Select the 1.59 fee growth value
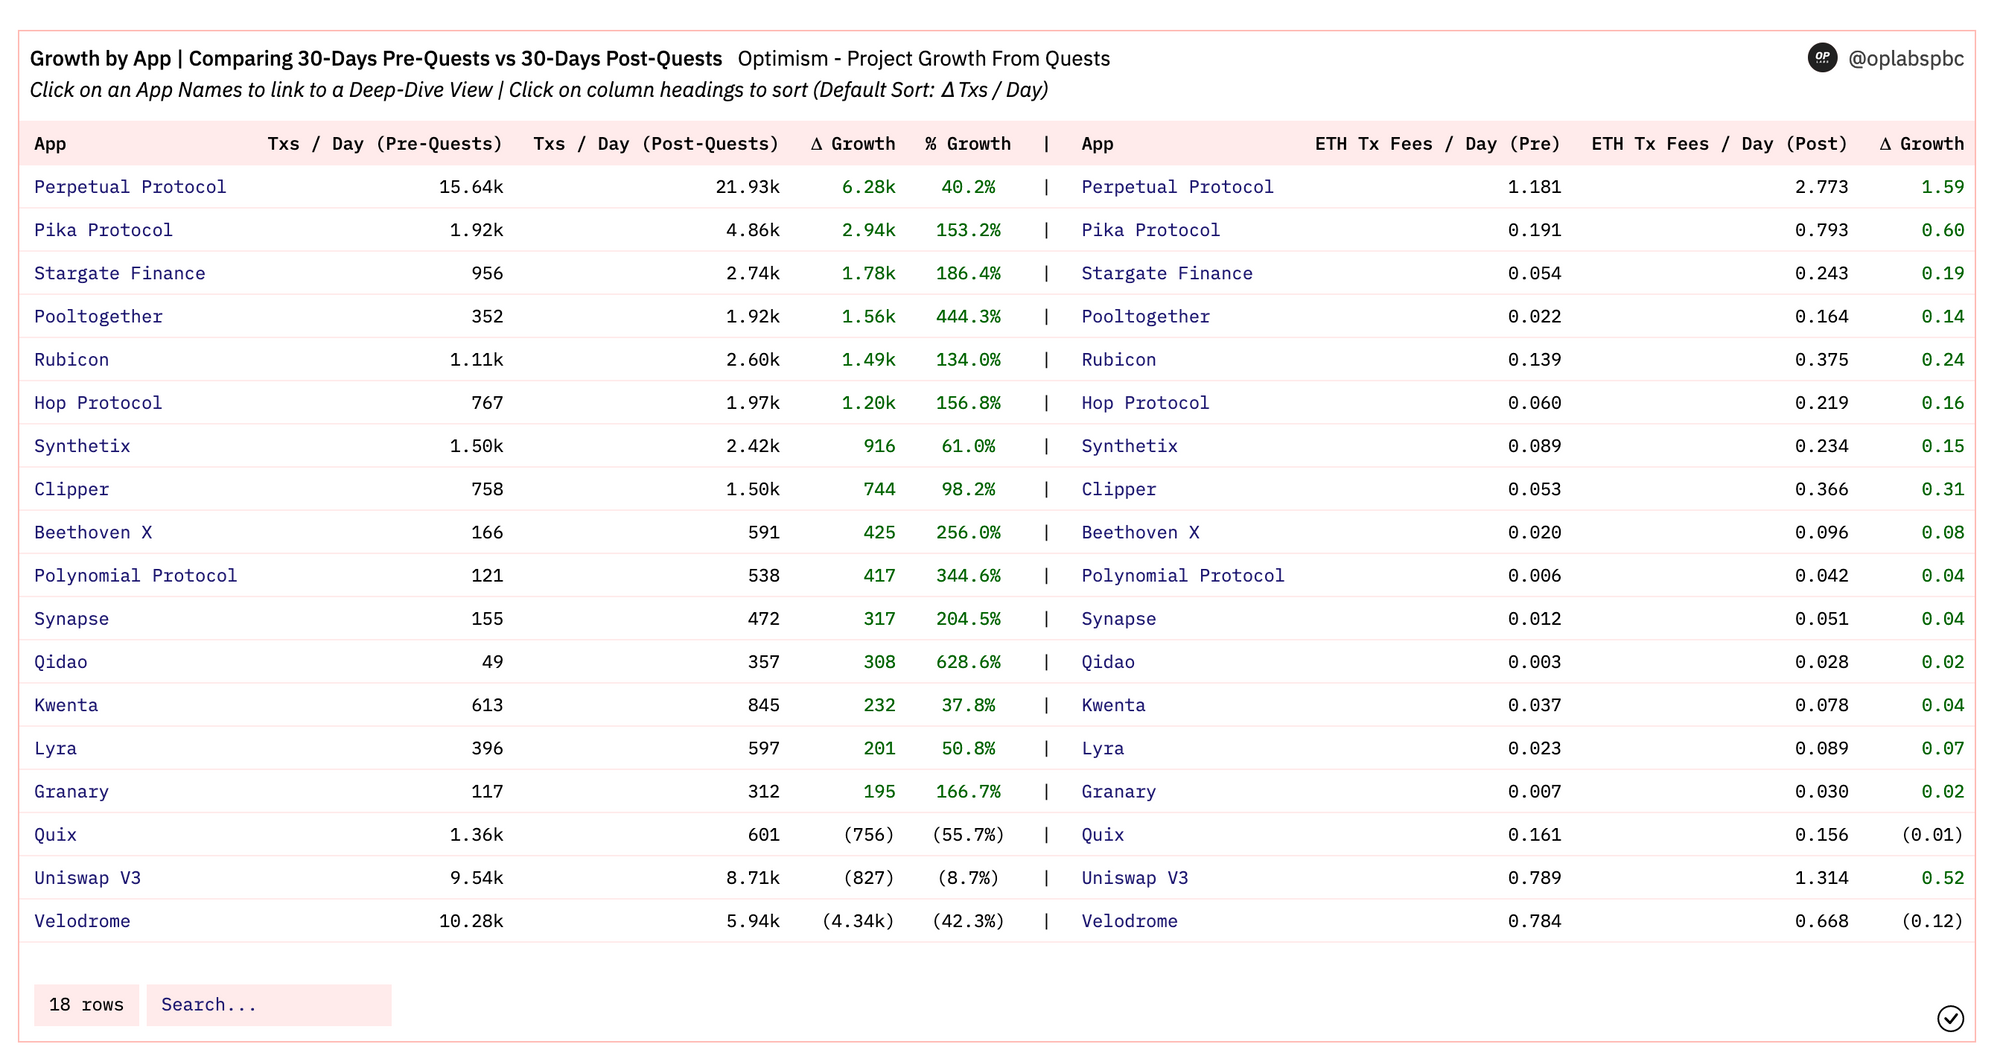 (x=1943, y=187)
